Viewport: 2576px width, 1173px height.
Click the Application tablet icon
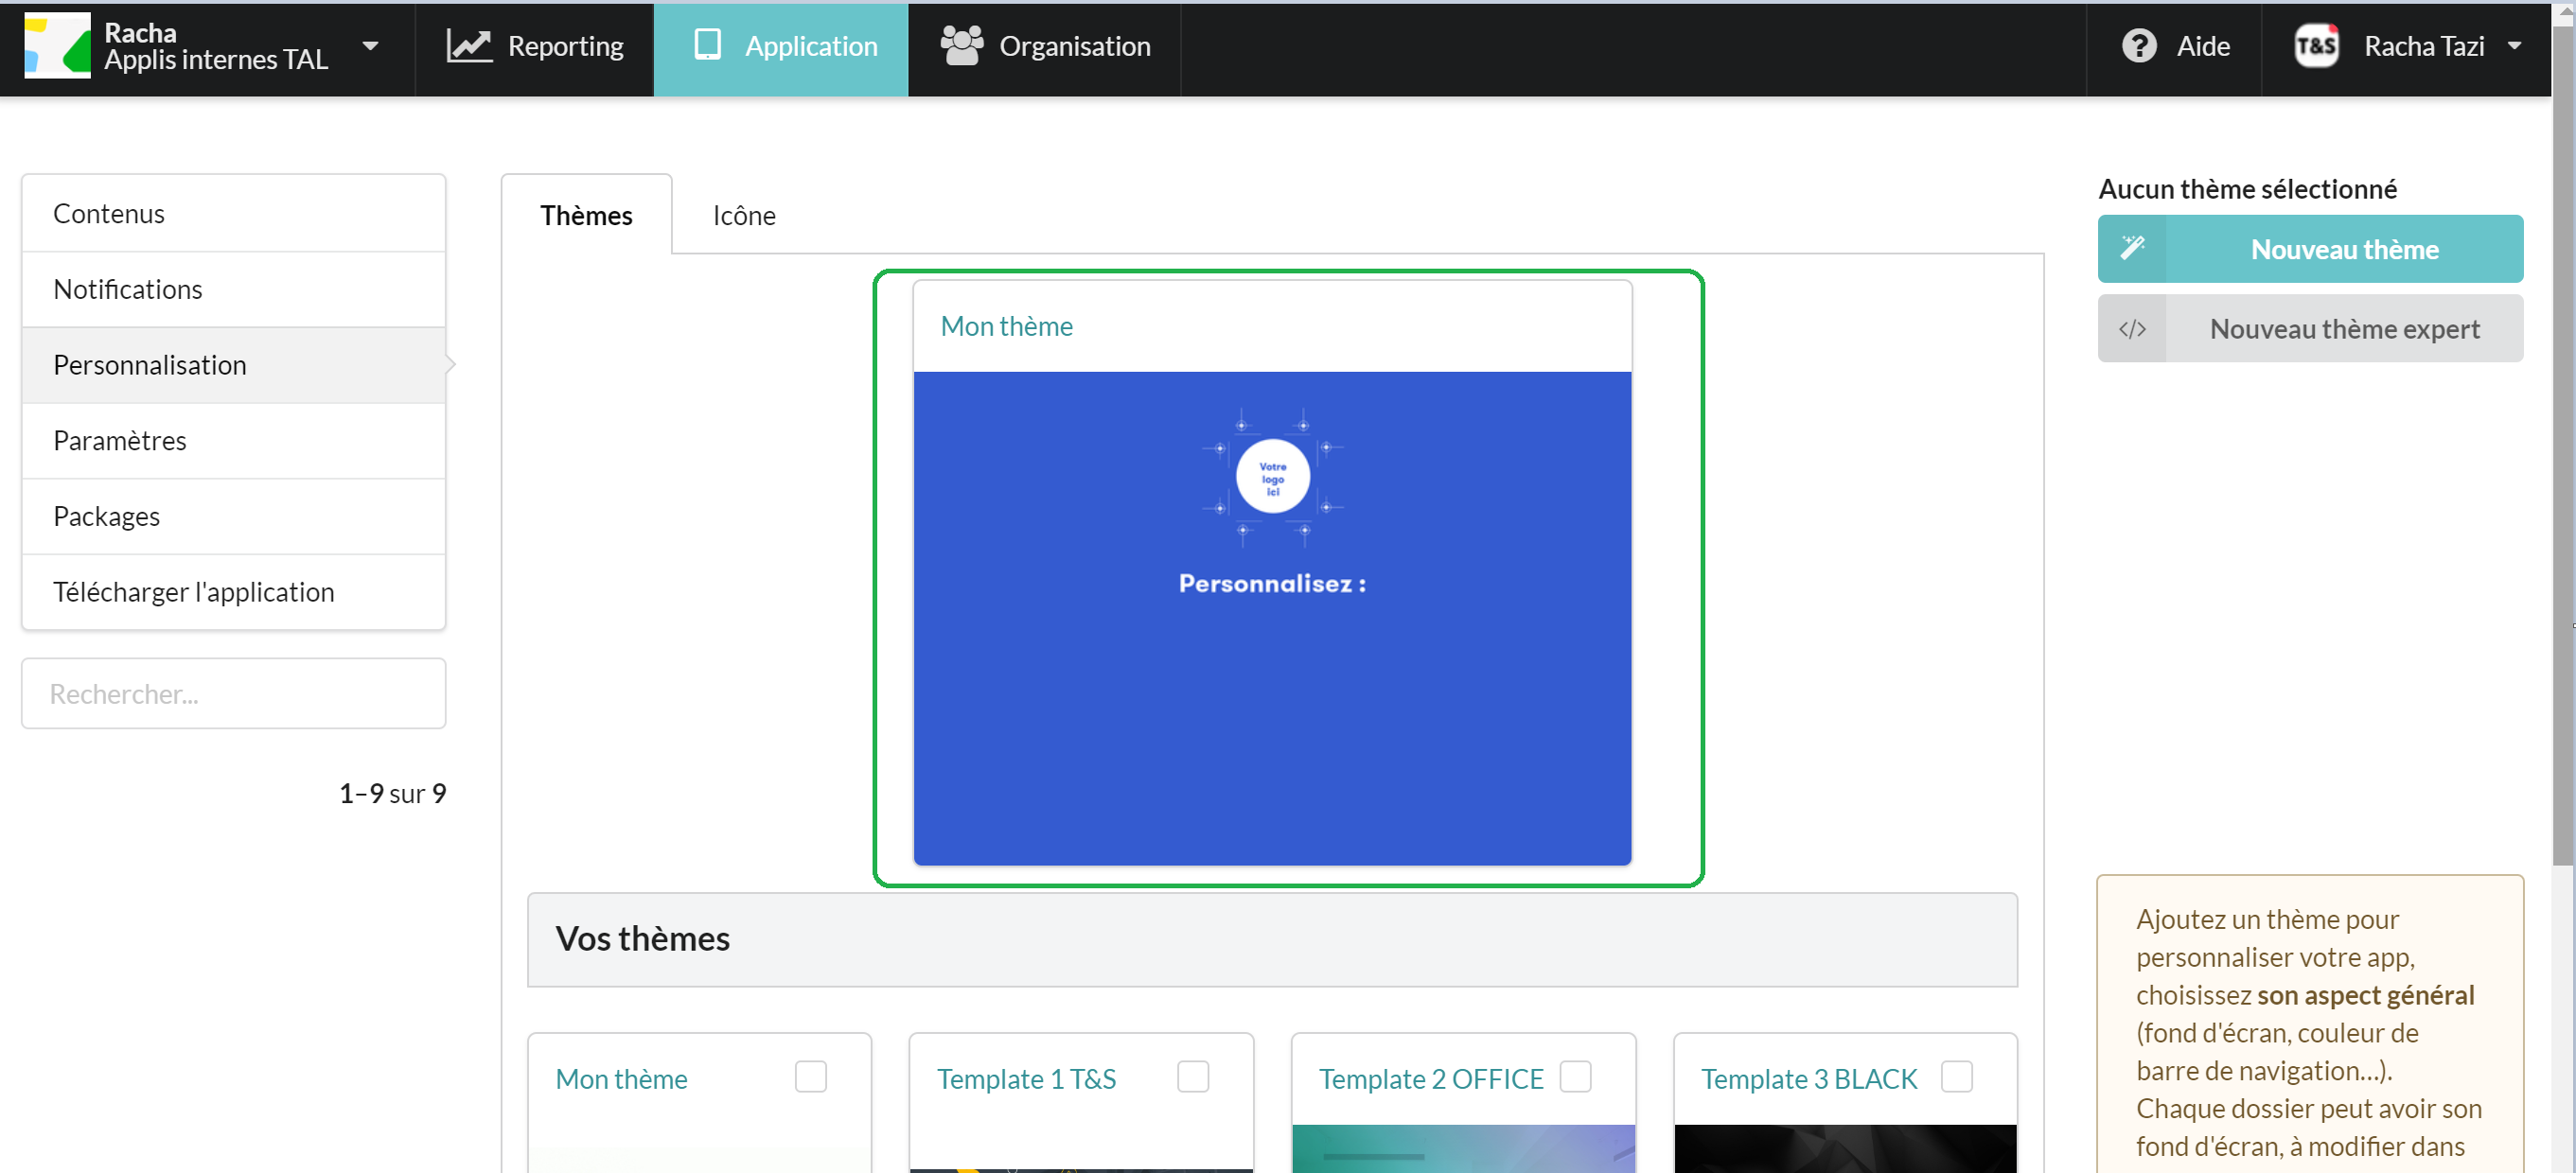[707, 45]
